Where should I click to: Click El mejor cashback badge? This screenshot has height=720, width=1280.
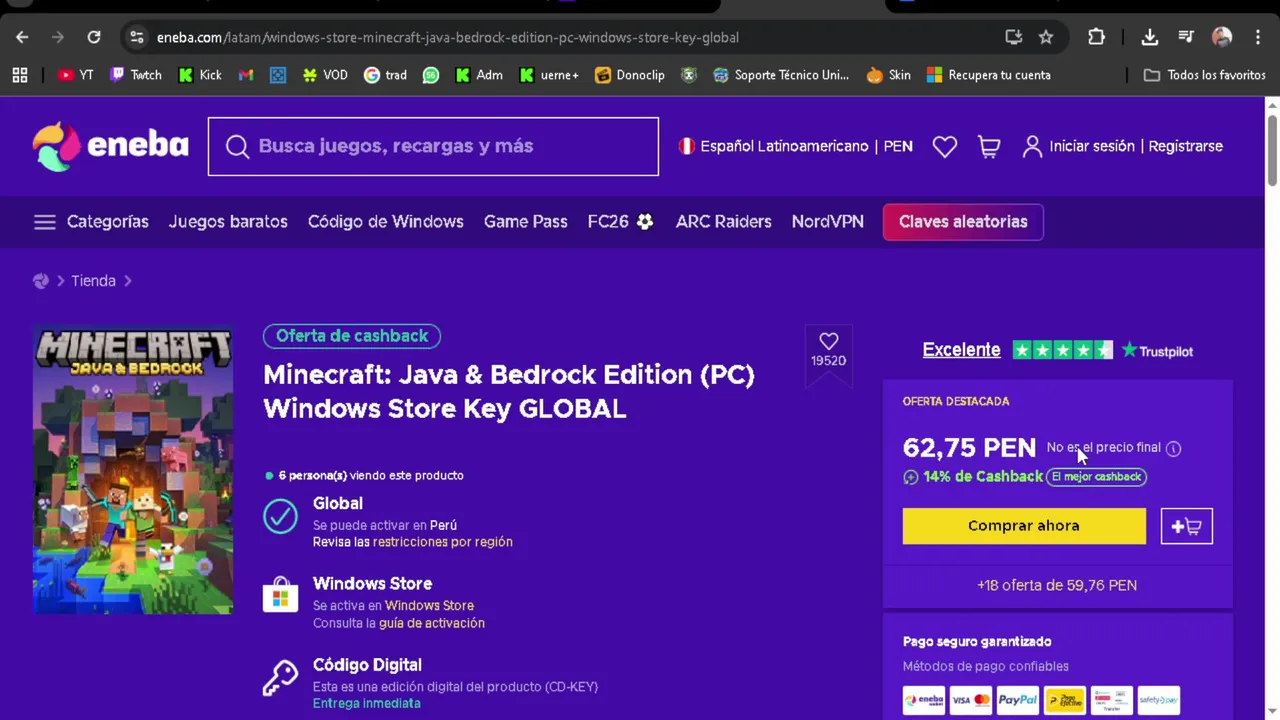pos(1096,477)
